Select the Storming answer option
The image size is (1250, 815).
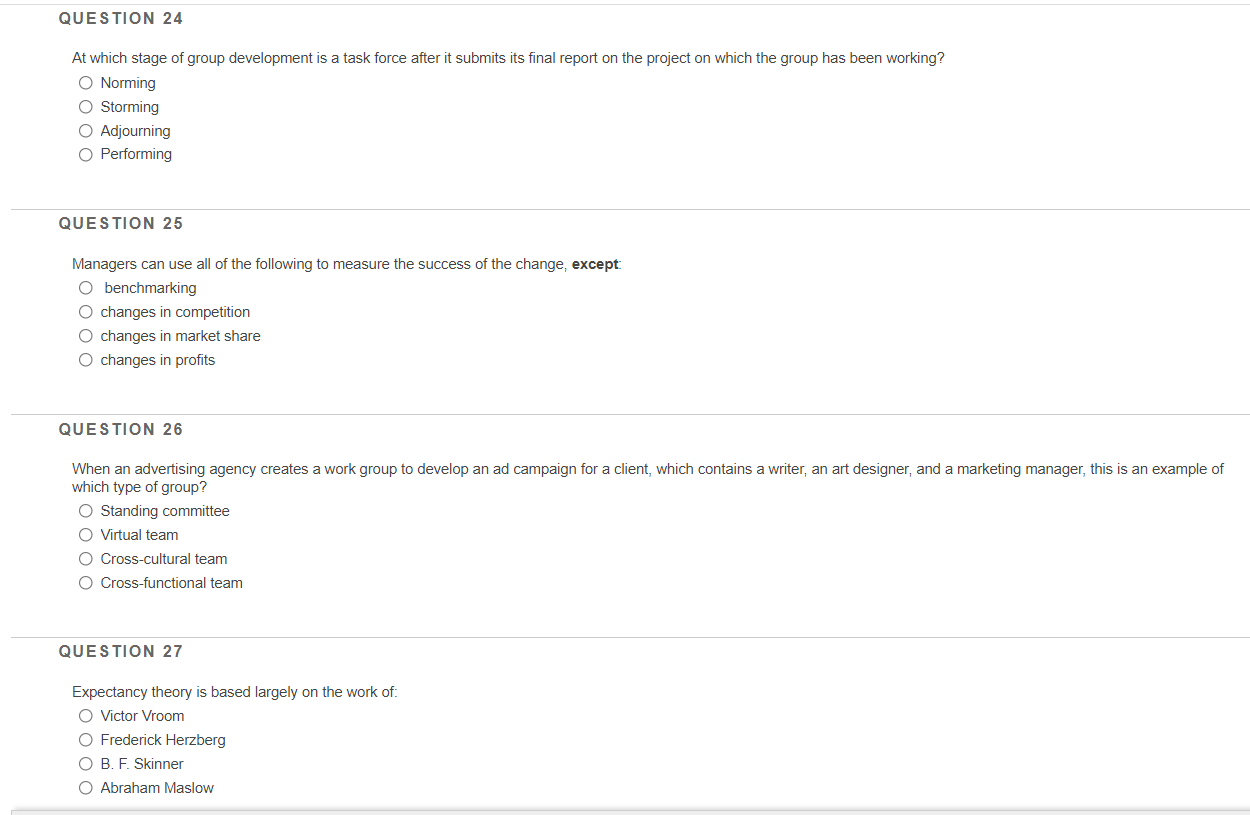point(85,106)
